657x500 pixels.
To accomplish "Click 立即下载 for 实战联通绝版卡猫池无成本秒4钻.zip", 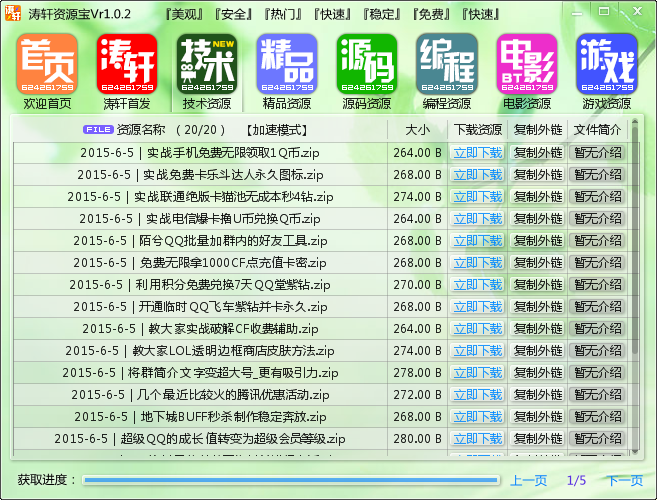I will coord(478,197).
